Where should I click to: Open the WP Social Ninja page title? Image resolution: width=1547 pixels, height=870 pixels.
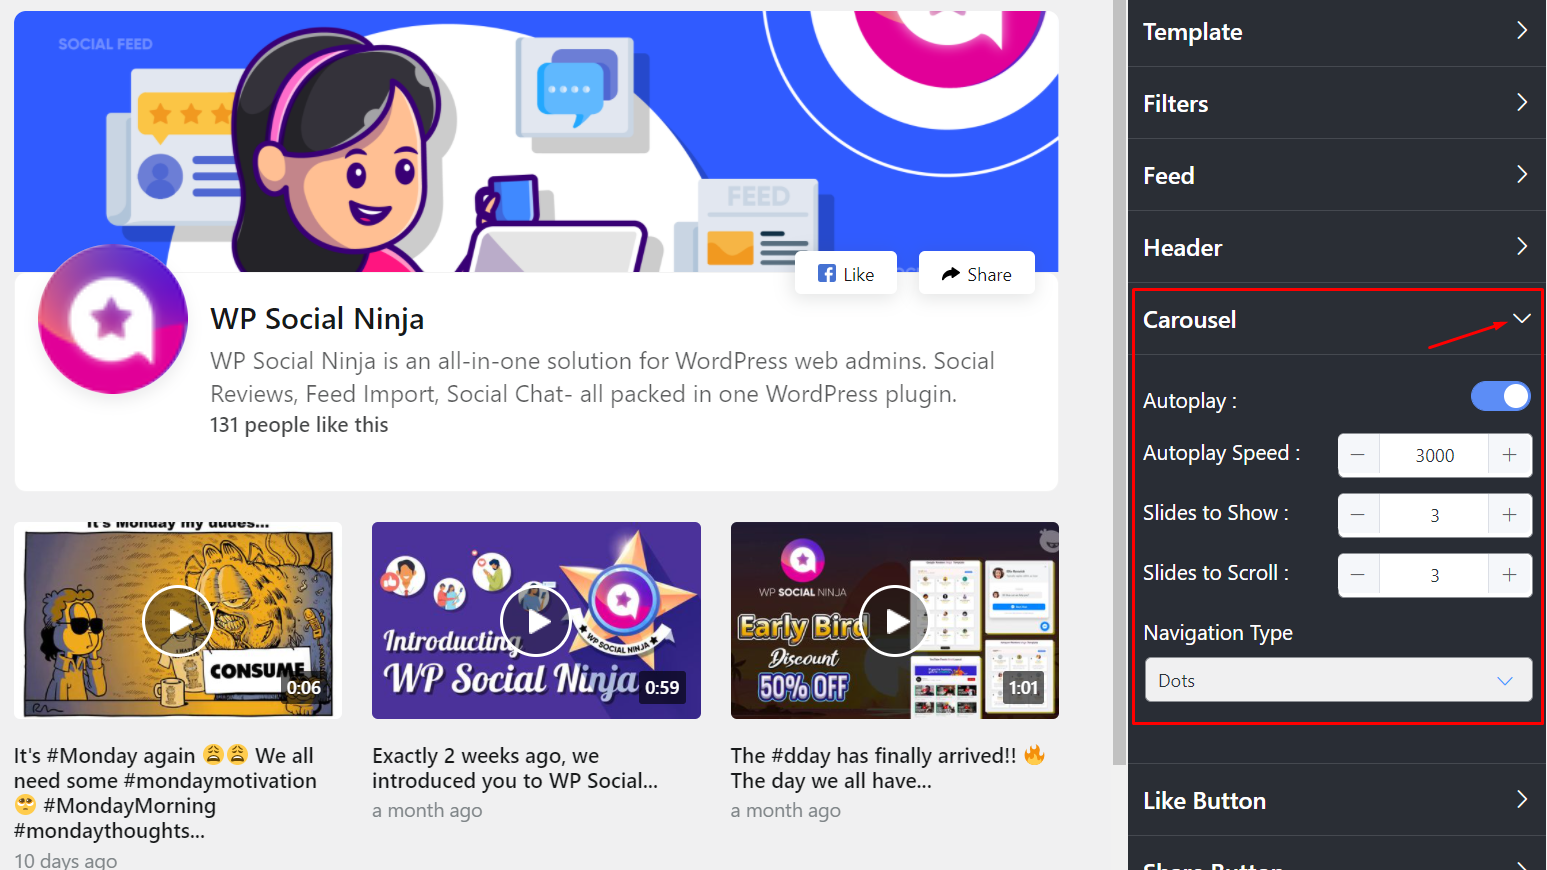click(317, 319)
